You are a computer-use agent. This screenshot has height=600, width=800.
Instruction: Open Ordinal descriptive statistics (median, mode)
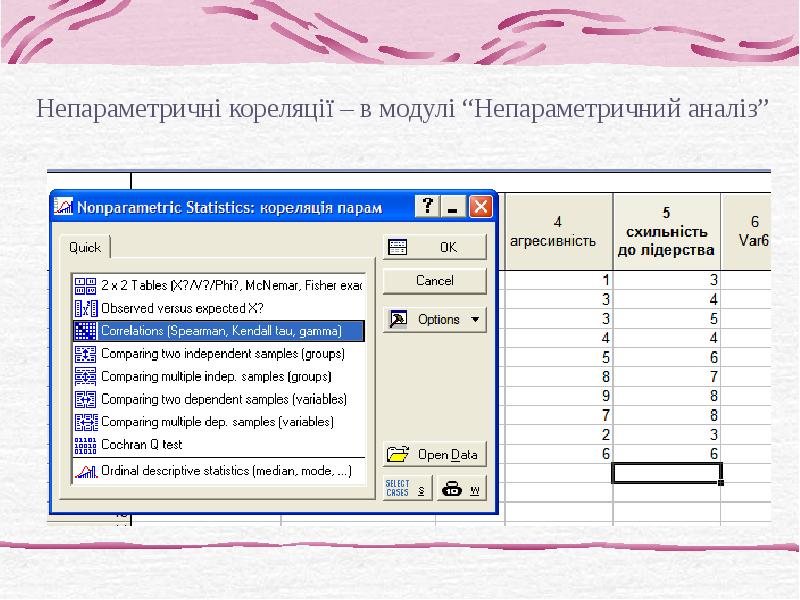pyautogui.click(x=226, y=470)
